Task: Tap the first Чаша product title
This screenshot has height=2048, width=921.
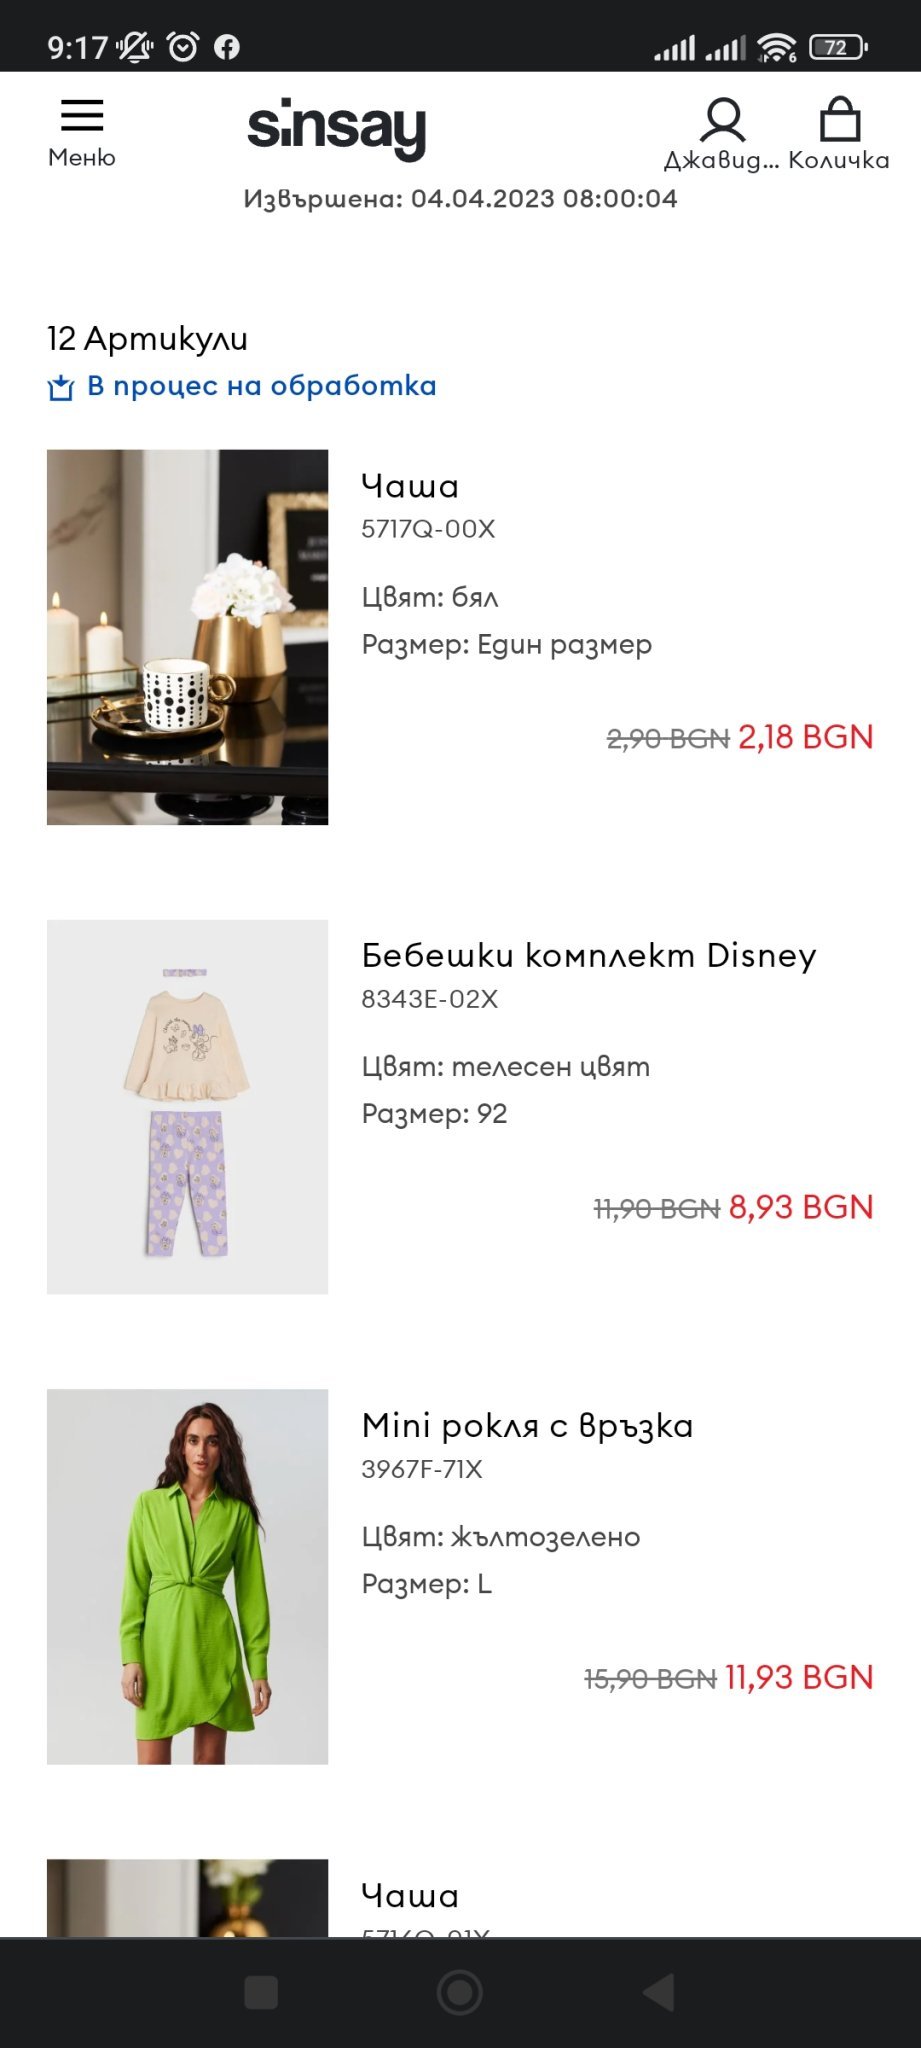Action: point(410,486)
